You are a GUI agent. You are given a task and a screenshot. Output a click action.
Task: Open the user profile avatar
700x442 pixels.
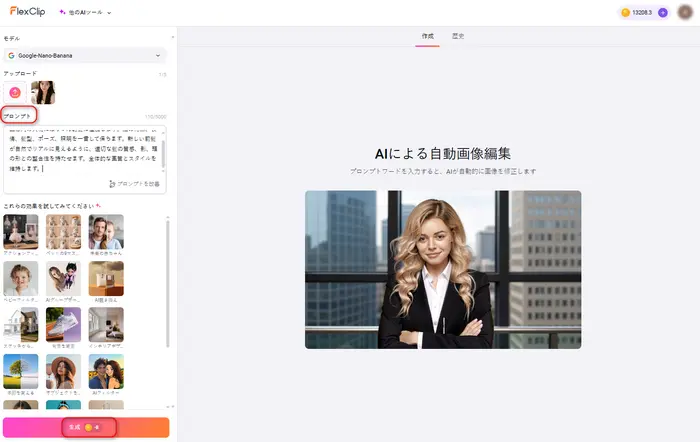tap(686, 13)
